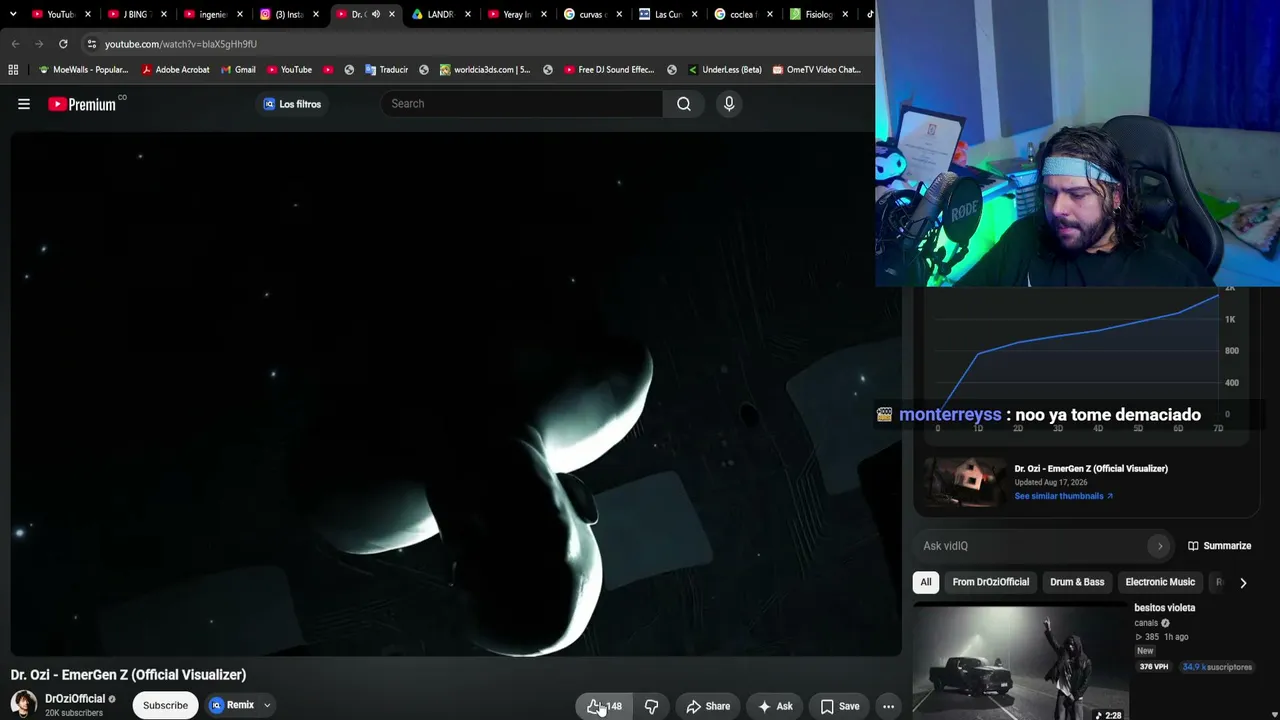
Task: Select the Electronic Music filter chip
Action: point(1160,582)
